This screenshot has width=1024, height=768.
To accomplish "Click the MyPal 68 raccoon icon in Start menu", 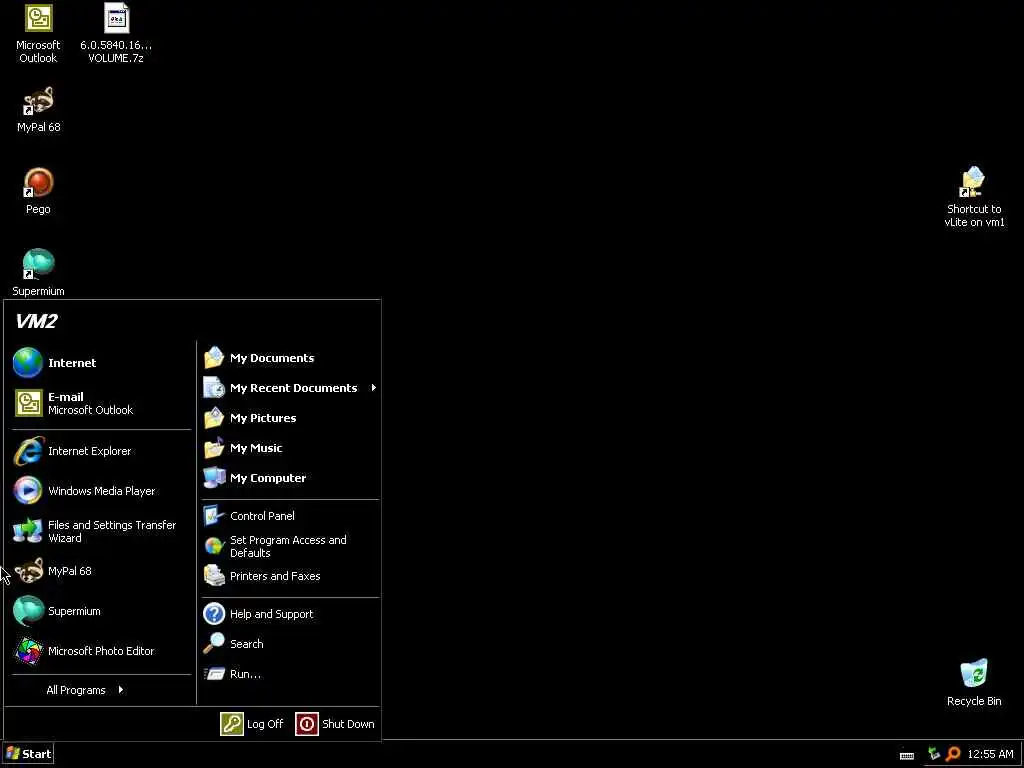I will [28, 571].
